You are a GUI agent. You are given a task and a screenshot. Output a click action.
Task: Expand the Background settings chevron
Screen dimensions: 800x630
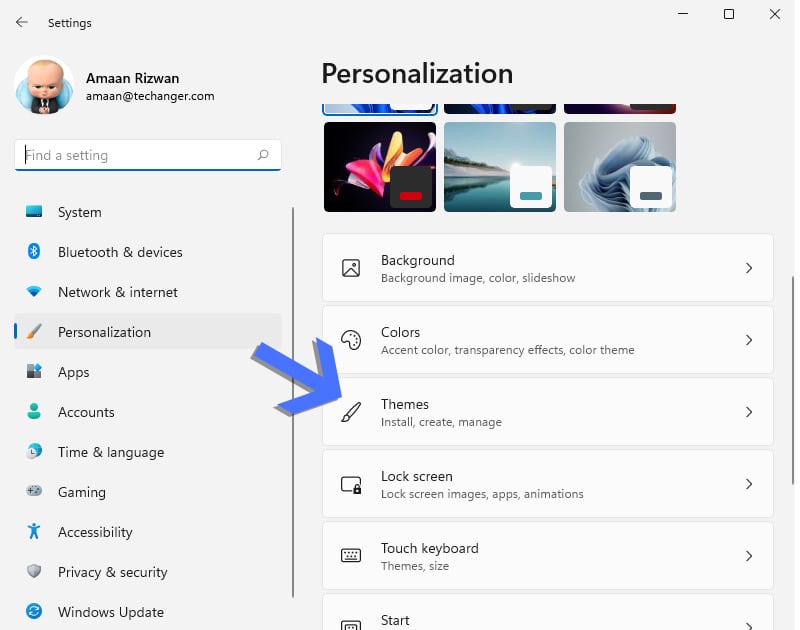pos(748,268)
